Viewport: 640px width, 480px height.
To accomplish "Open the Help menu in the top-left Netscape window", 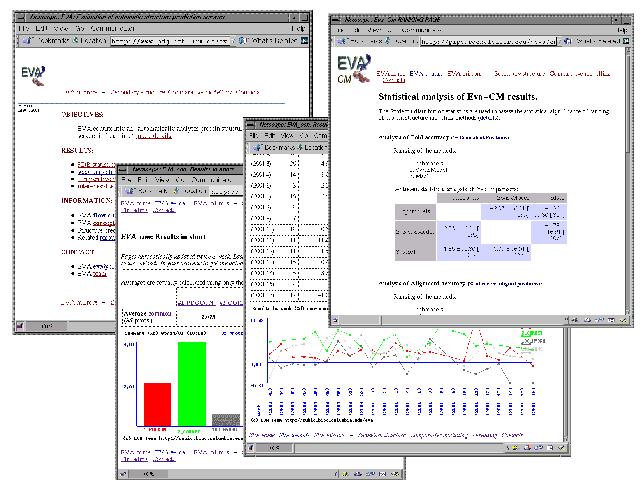I will point(299,29).
